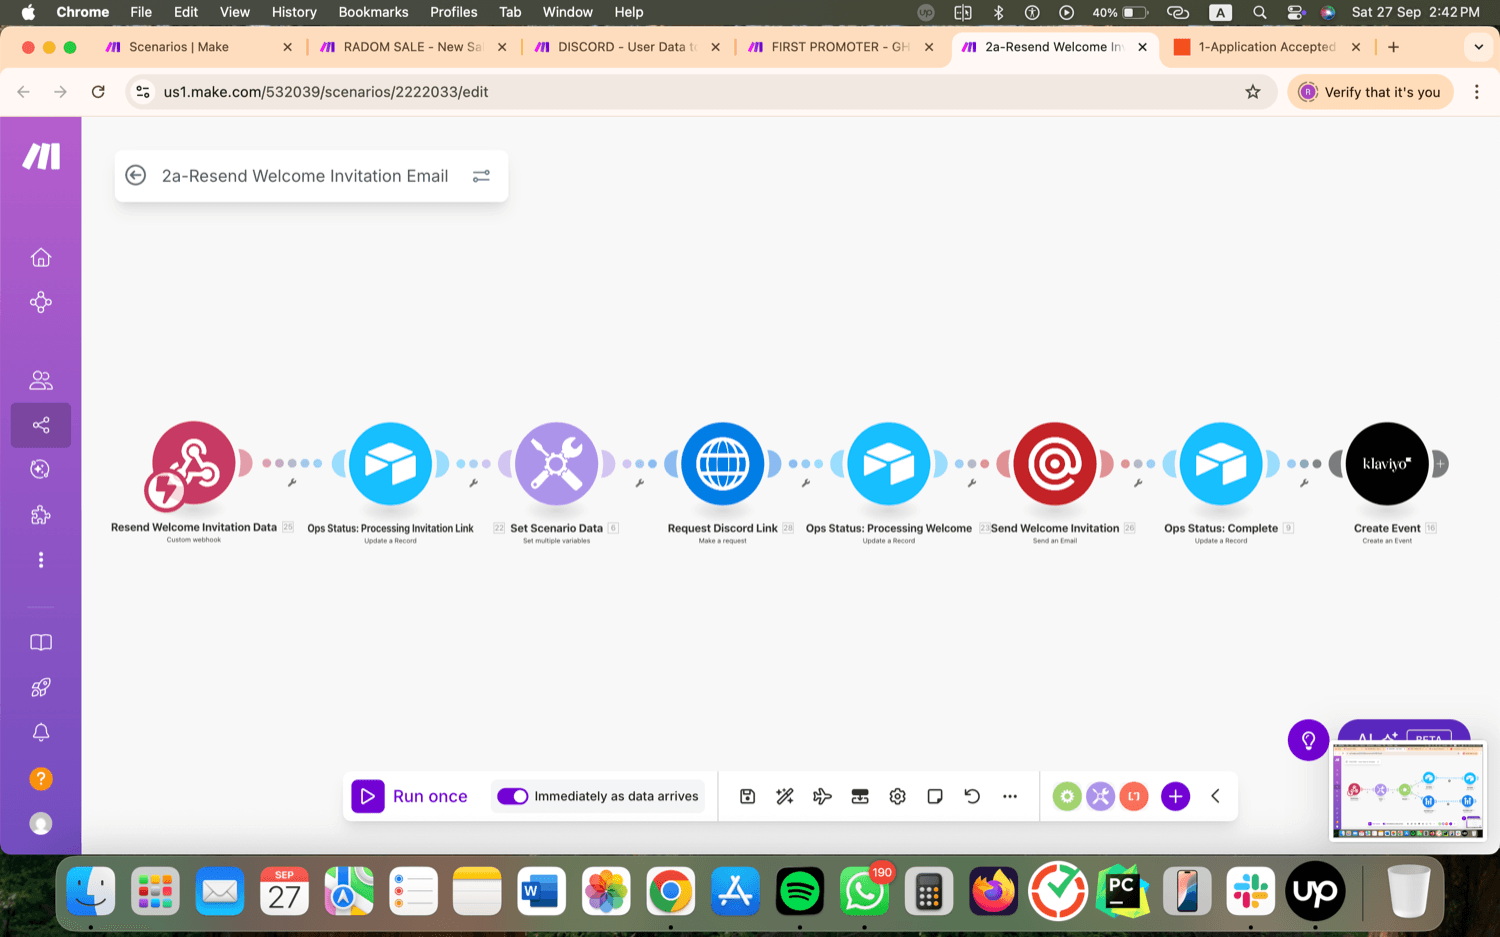Click the Run once play button
This screenshot has width=1500, height=937.
pos(367,796)
